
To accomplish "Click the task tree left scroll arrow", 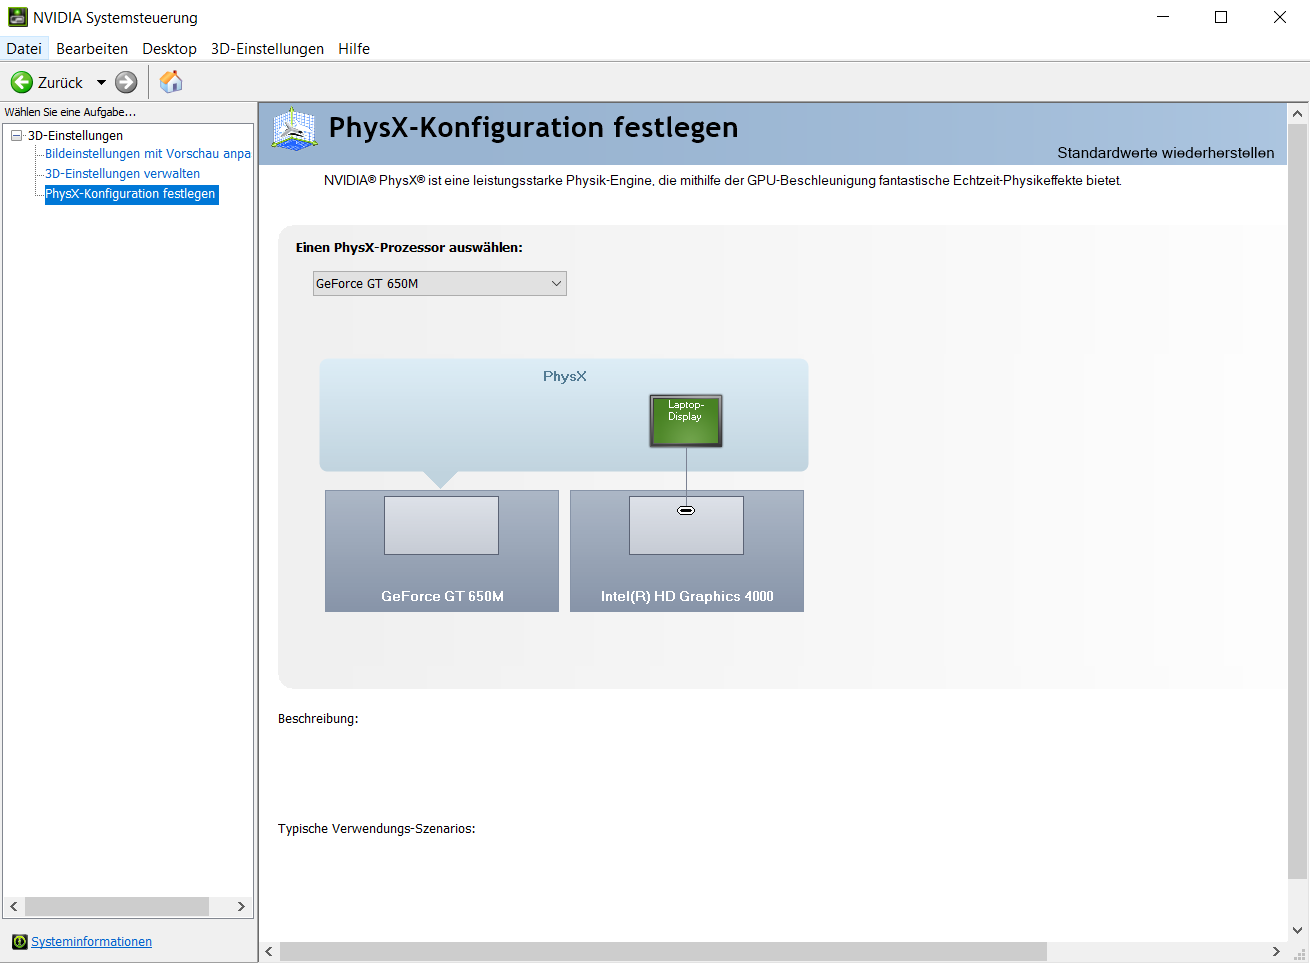I will (14, 906).
